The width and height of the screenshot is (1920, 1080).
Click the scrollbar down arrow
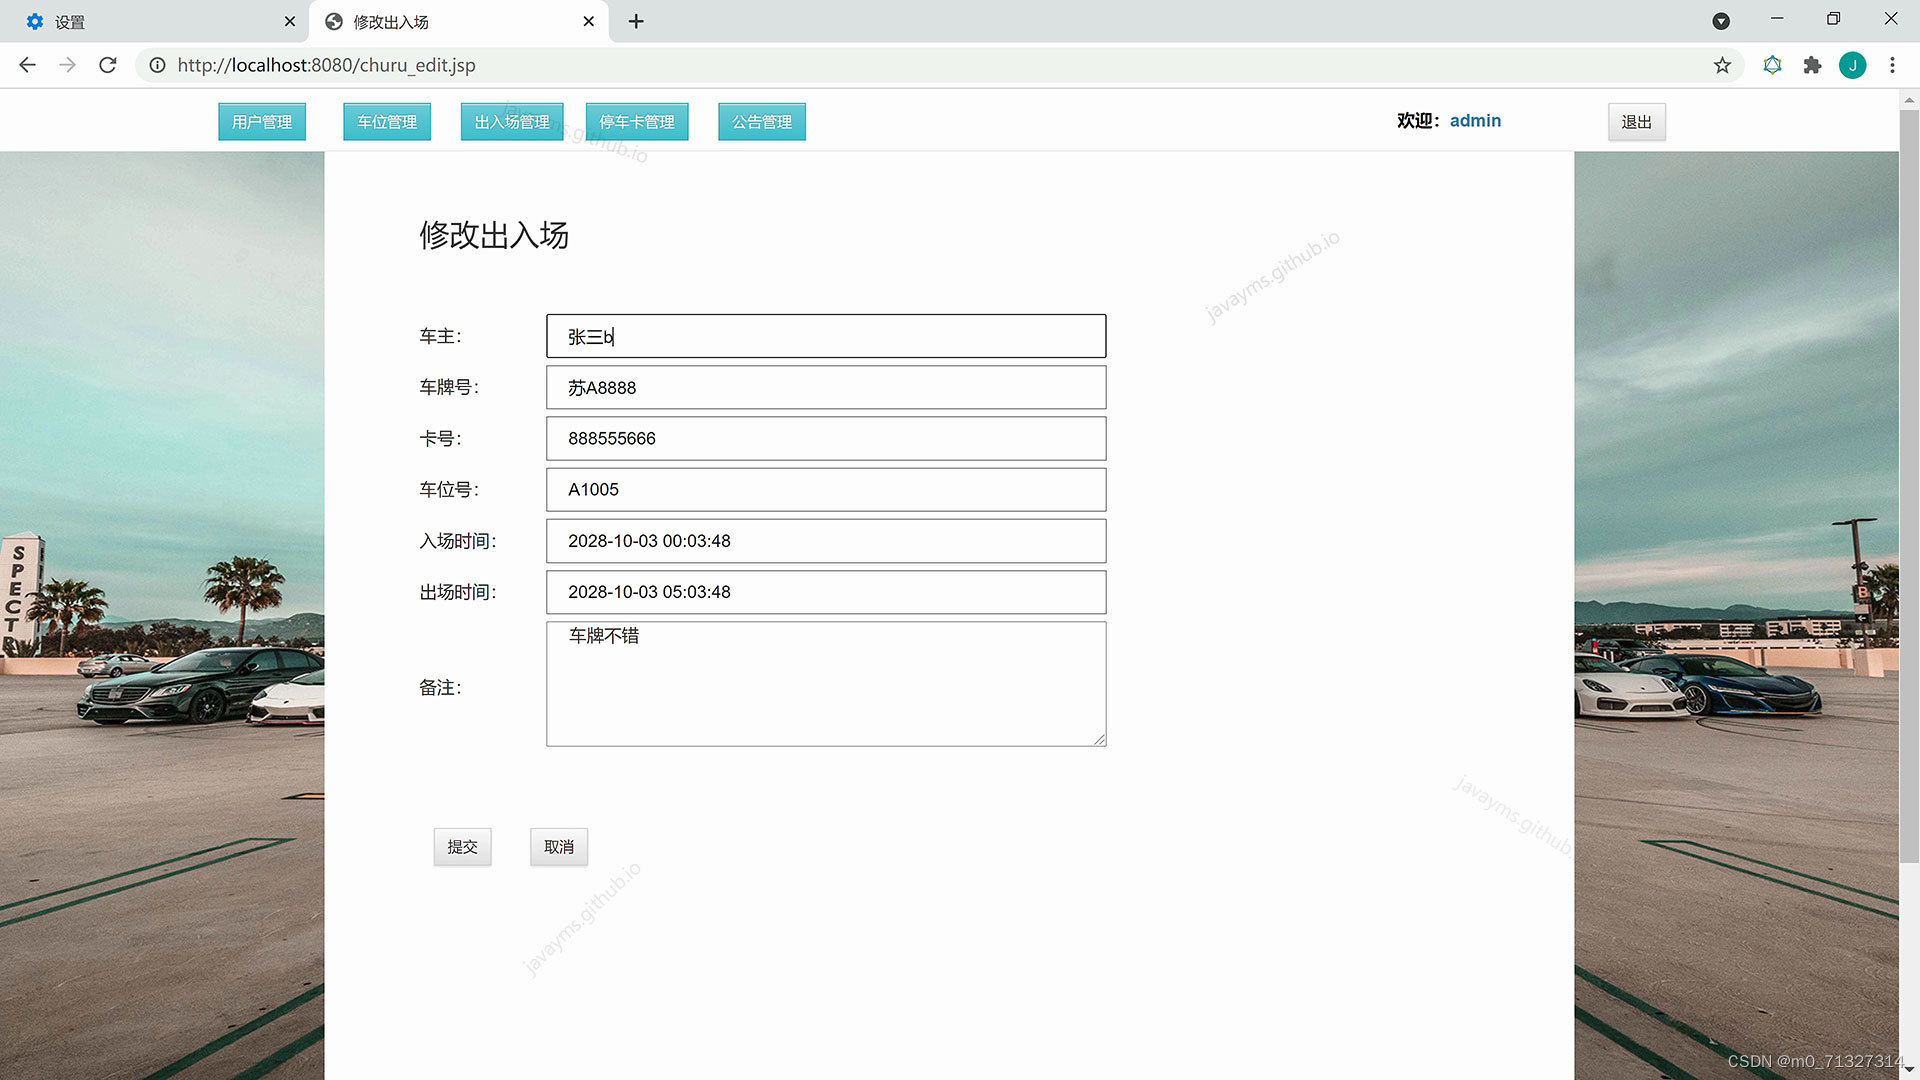tap(1909, 1070)
